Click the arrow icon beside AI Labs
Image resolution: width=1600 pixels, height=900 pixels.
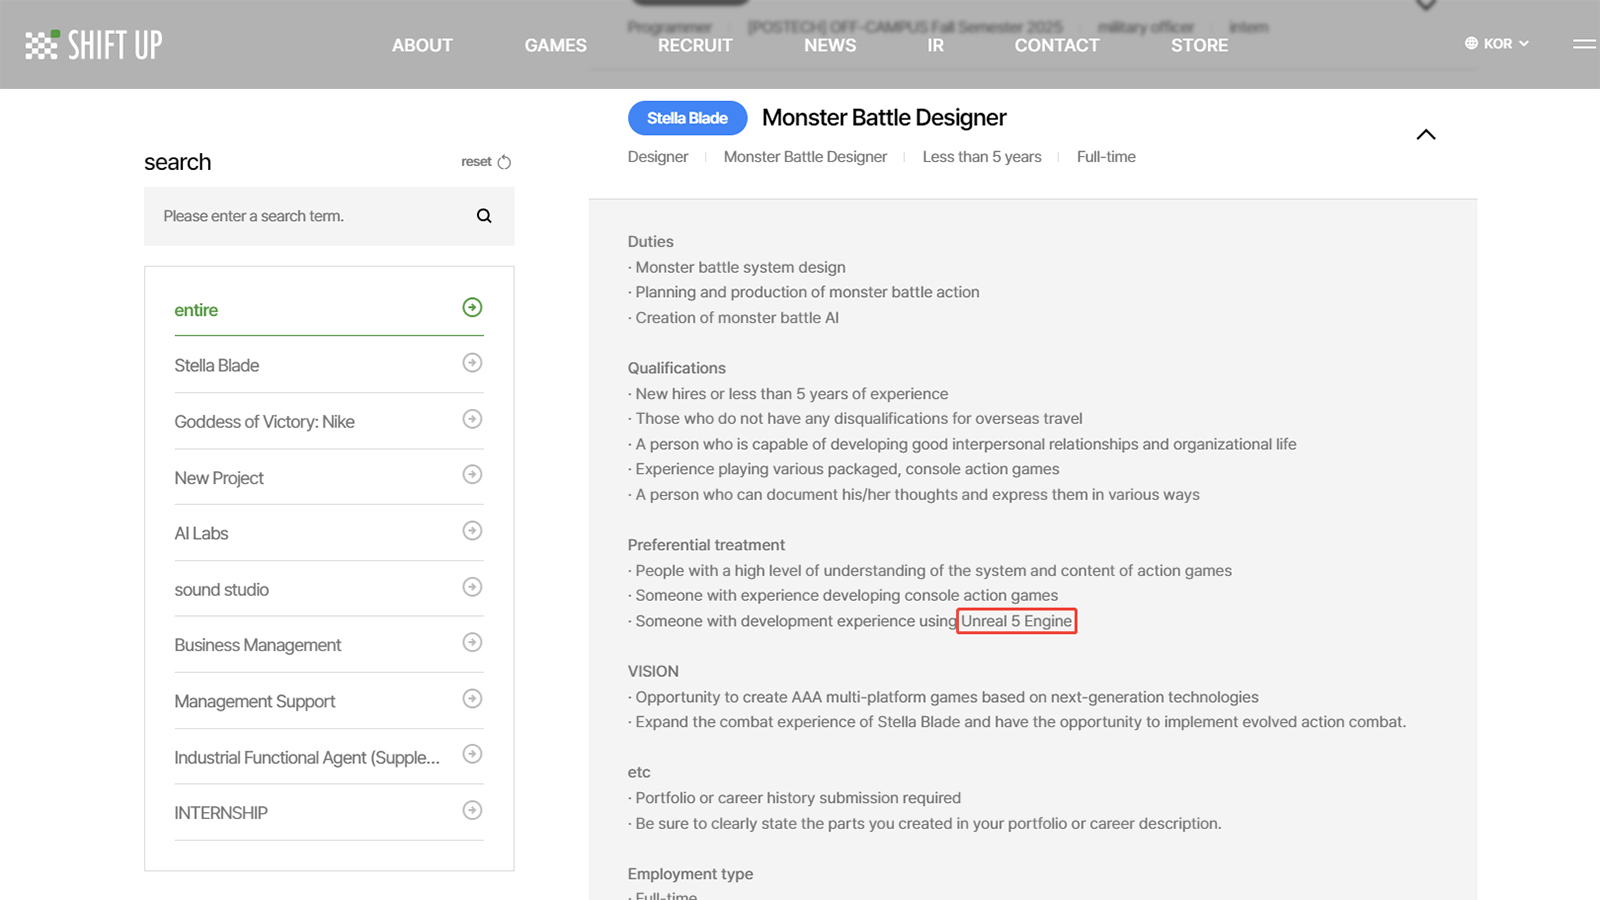point(472,531)
